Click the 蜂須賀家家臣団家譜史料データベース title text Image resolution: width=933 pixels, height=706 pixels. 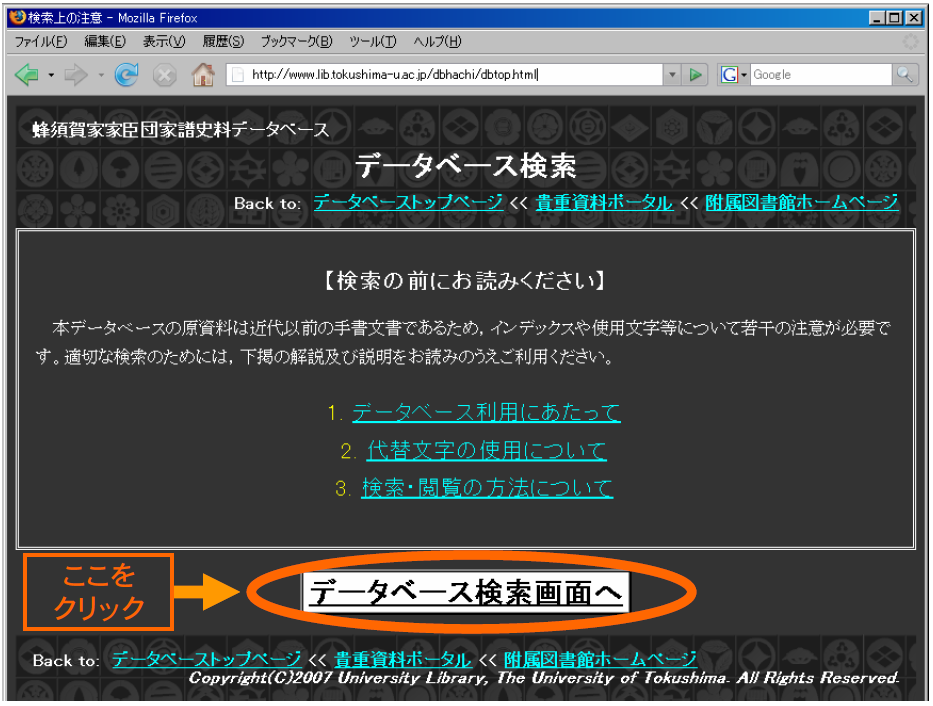click(x=181, y=129)
